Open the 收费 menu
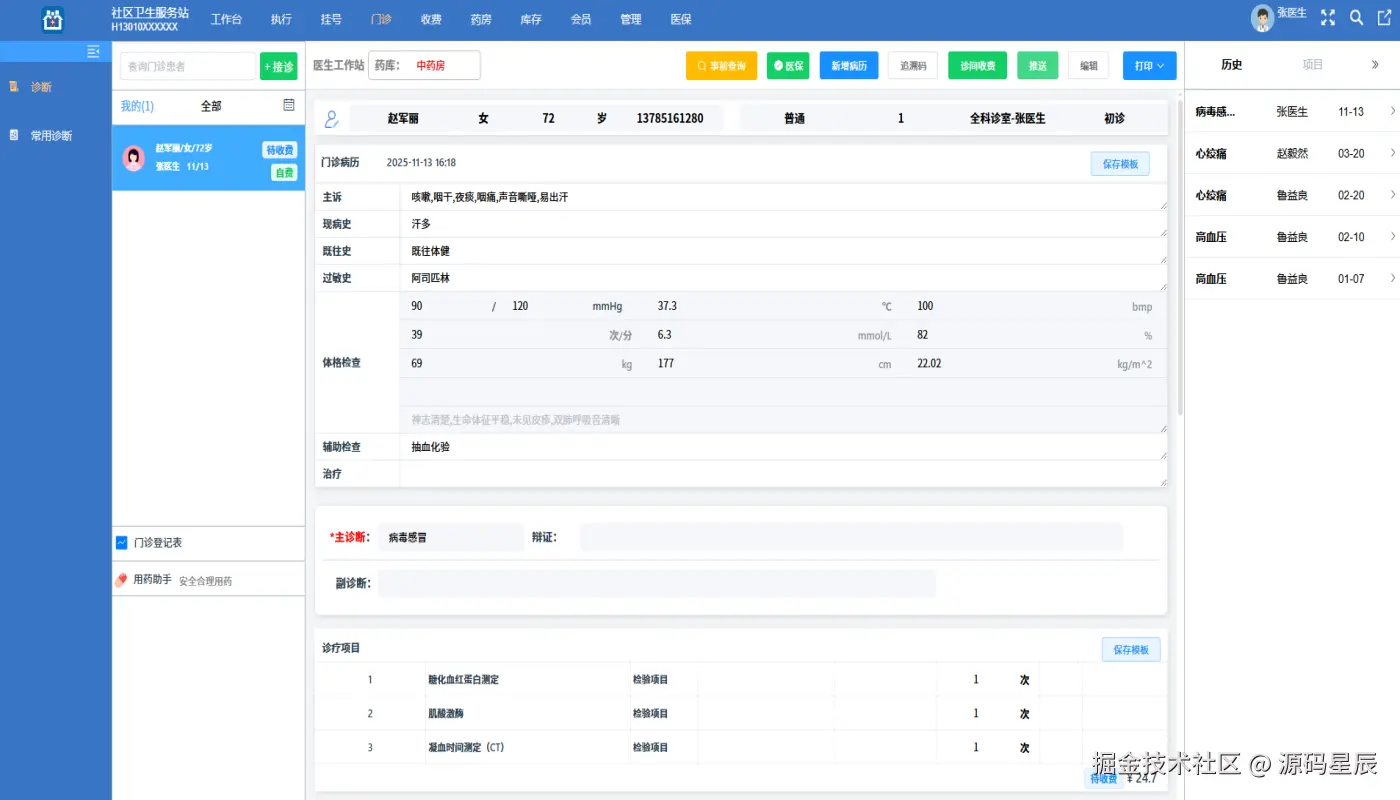Image resolution: width=1400 pixels, height=800 pixels. (x=431, y=19)
